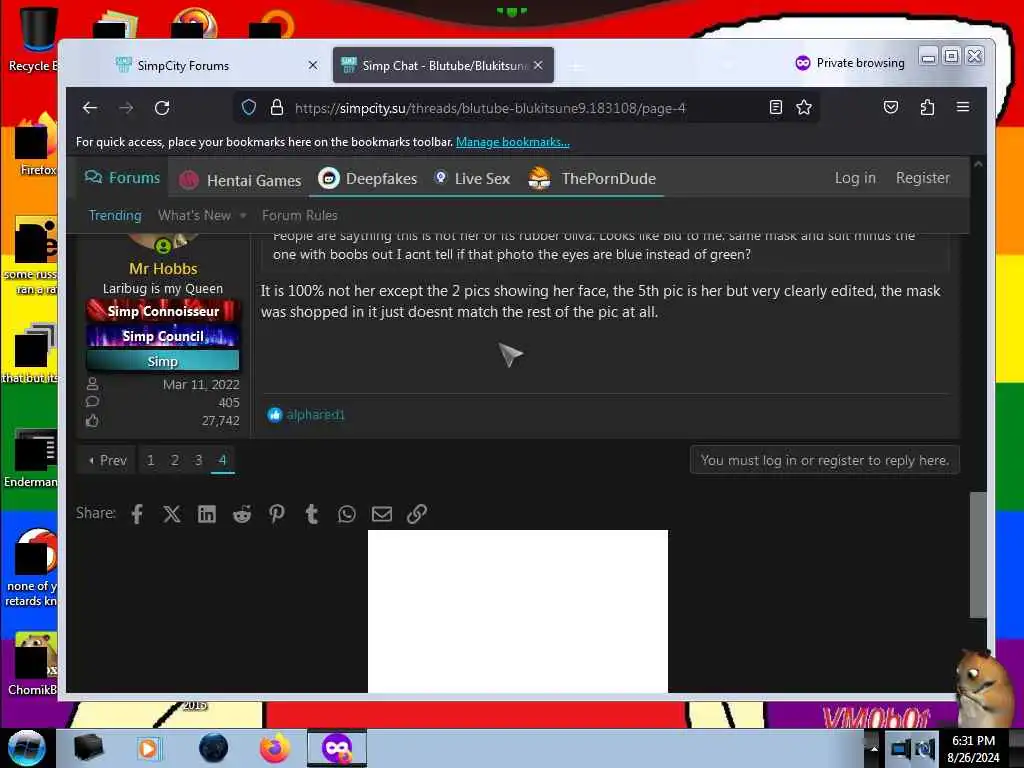Screen dimensions: 1024x768
Task: Bookmark this page with the star icon
Action: [x=804, y=107]
